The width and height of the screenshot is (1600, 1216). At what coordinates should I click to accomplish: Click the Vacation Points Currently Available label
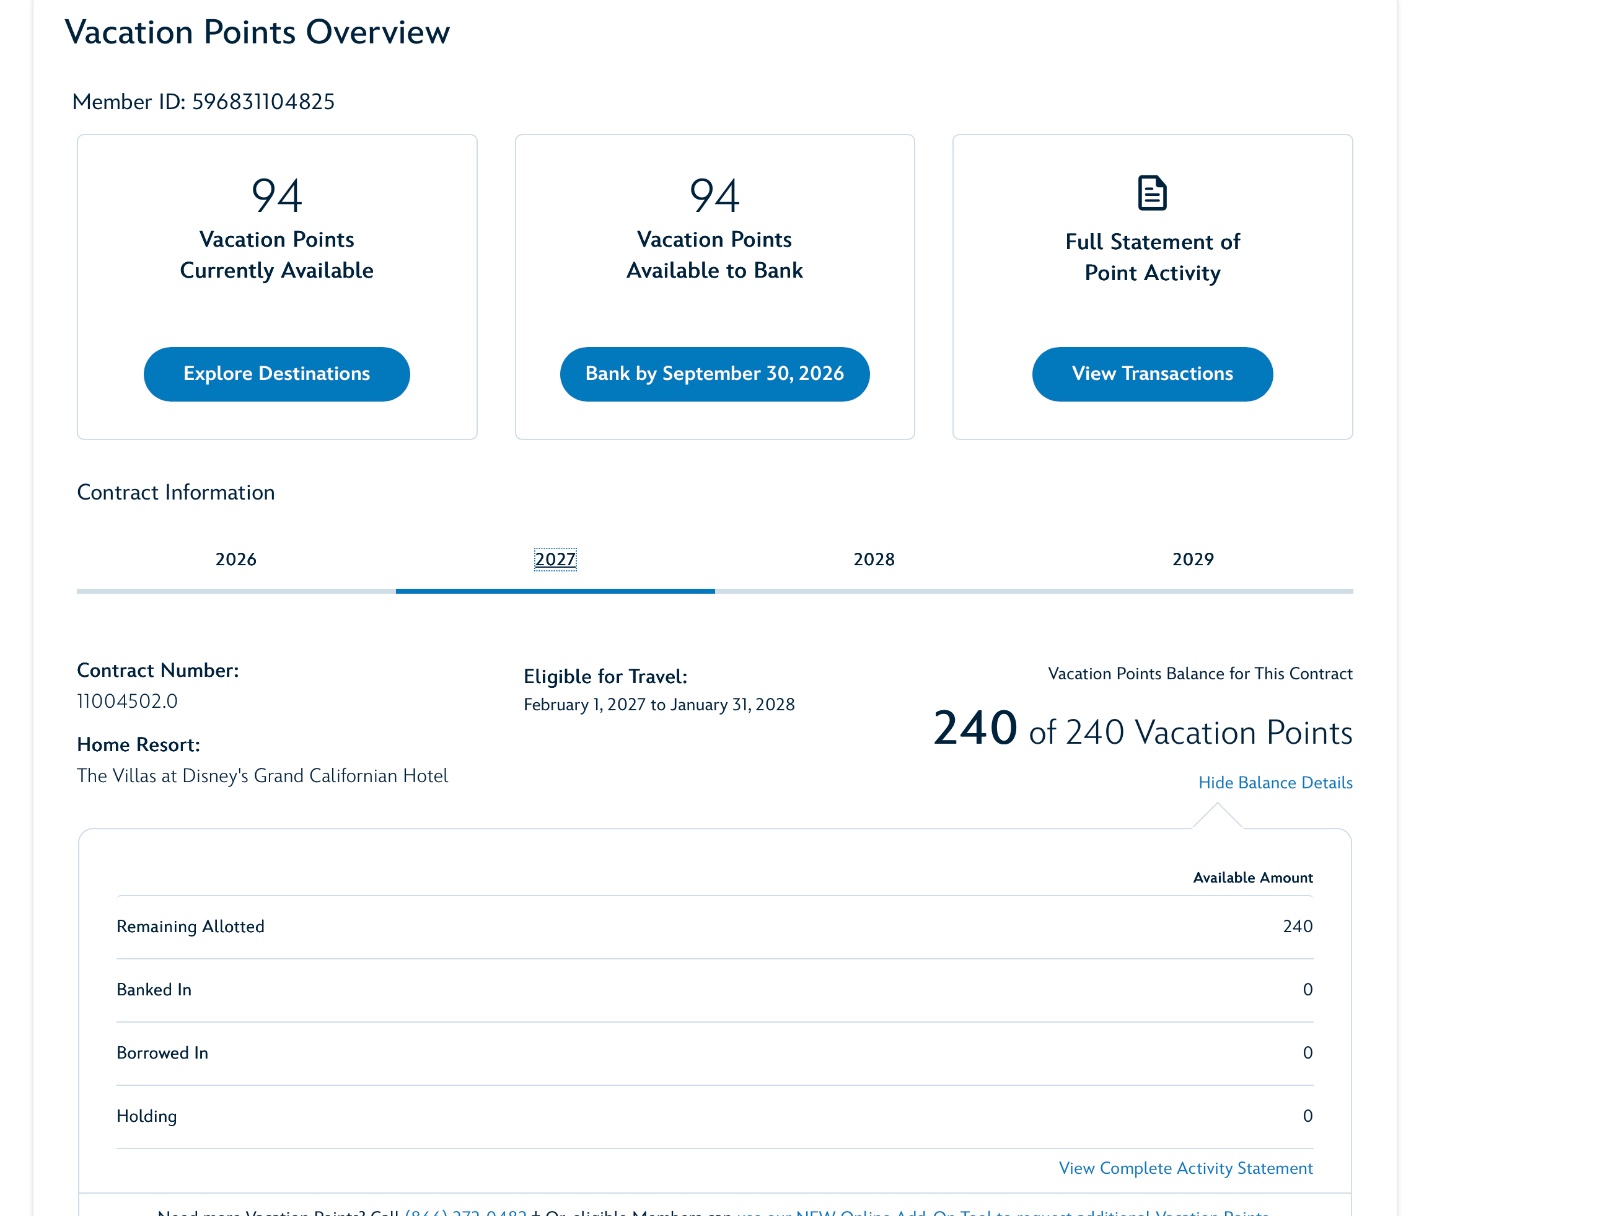pyautogui.click(x=276, y=255)
